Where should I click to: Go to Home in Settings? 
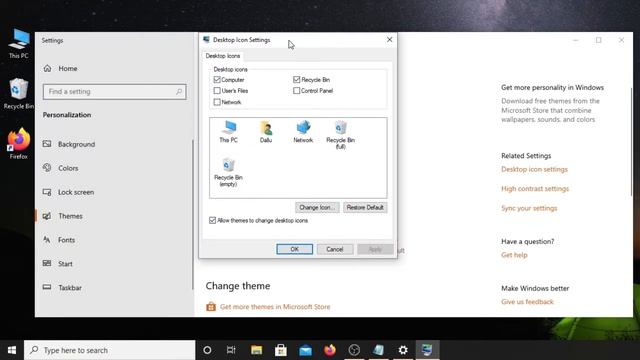68,68
